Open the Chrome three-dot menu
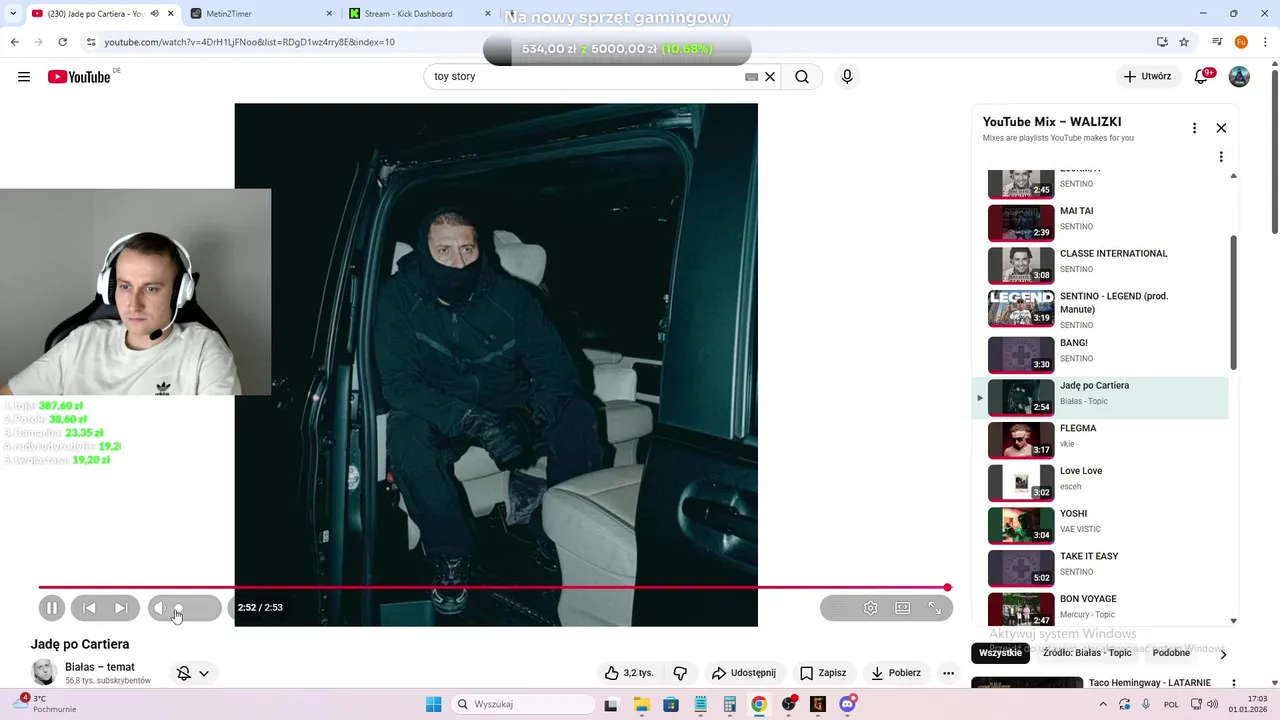The width and height of the screenshot is (1280, 720). [x=1265, y=42]
